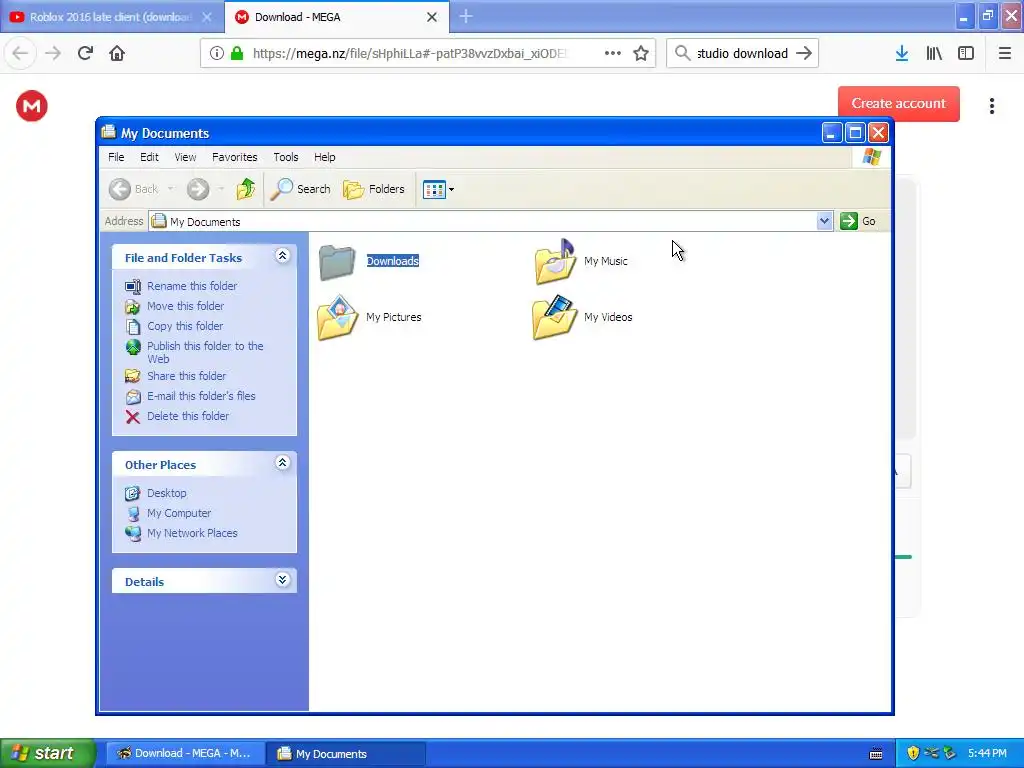The width and height of the screenshot is (1024, 768).
Task: Click Publish this folder to the Web
Action: 205,352
